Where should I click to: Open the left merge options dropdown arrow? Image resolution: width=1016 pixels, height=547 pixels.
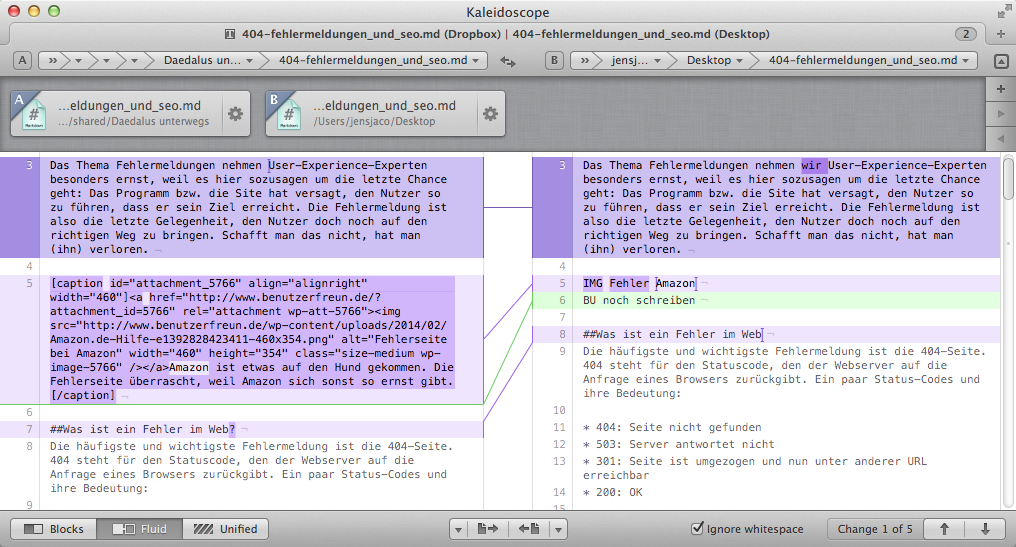(x=459, y=529)
